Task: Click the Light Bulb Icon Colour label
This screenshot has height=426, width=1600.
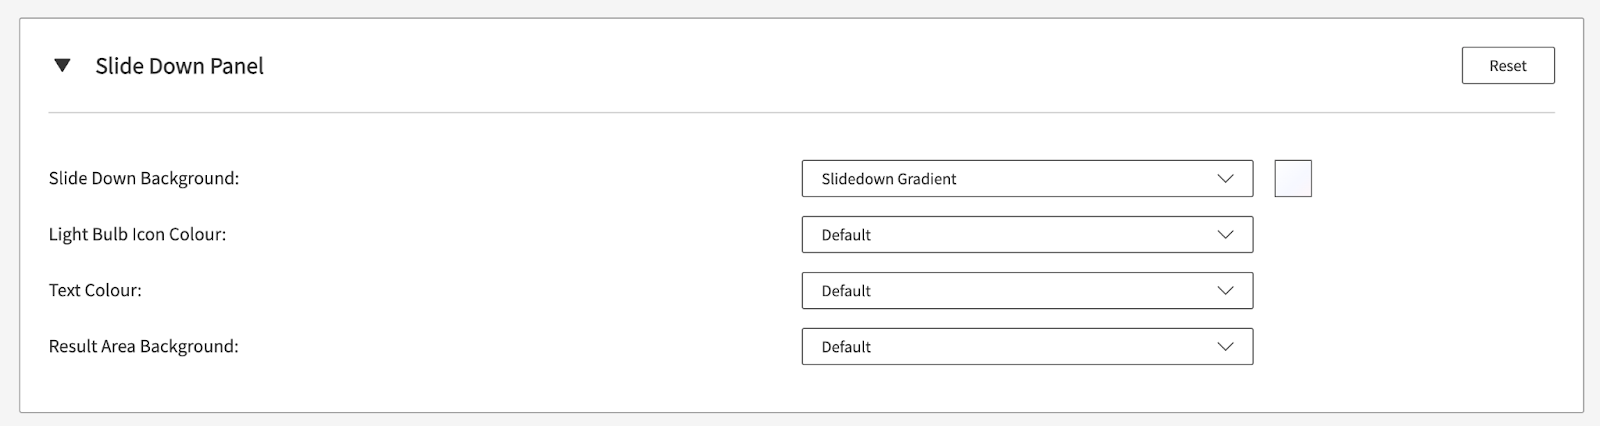Action: [x=137, y=235]
